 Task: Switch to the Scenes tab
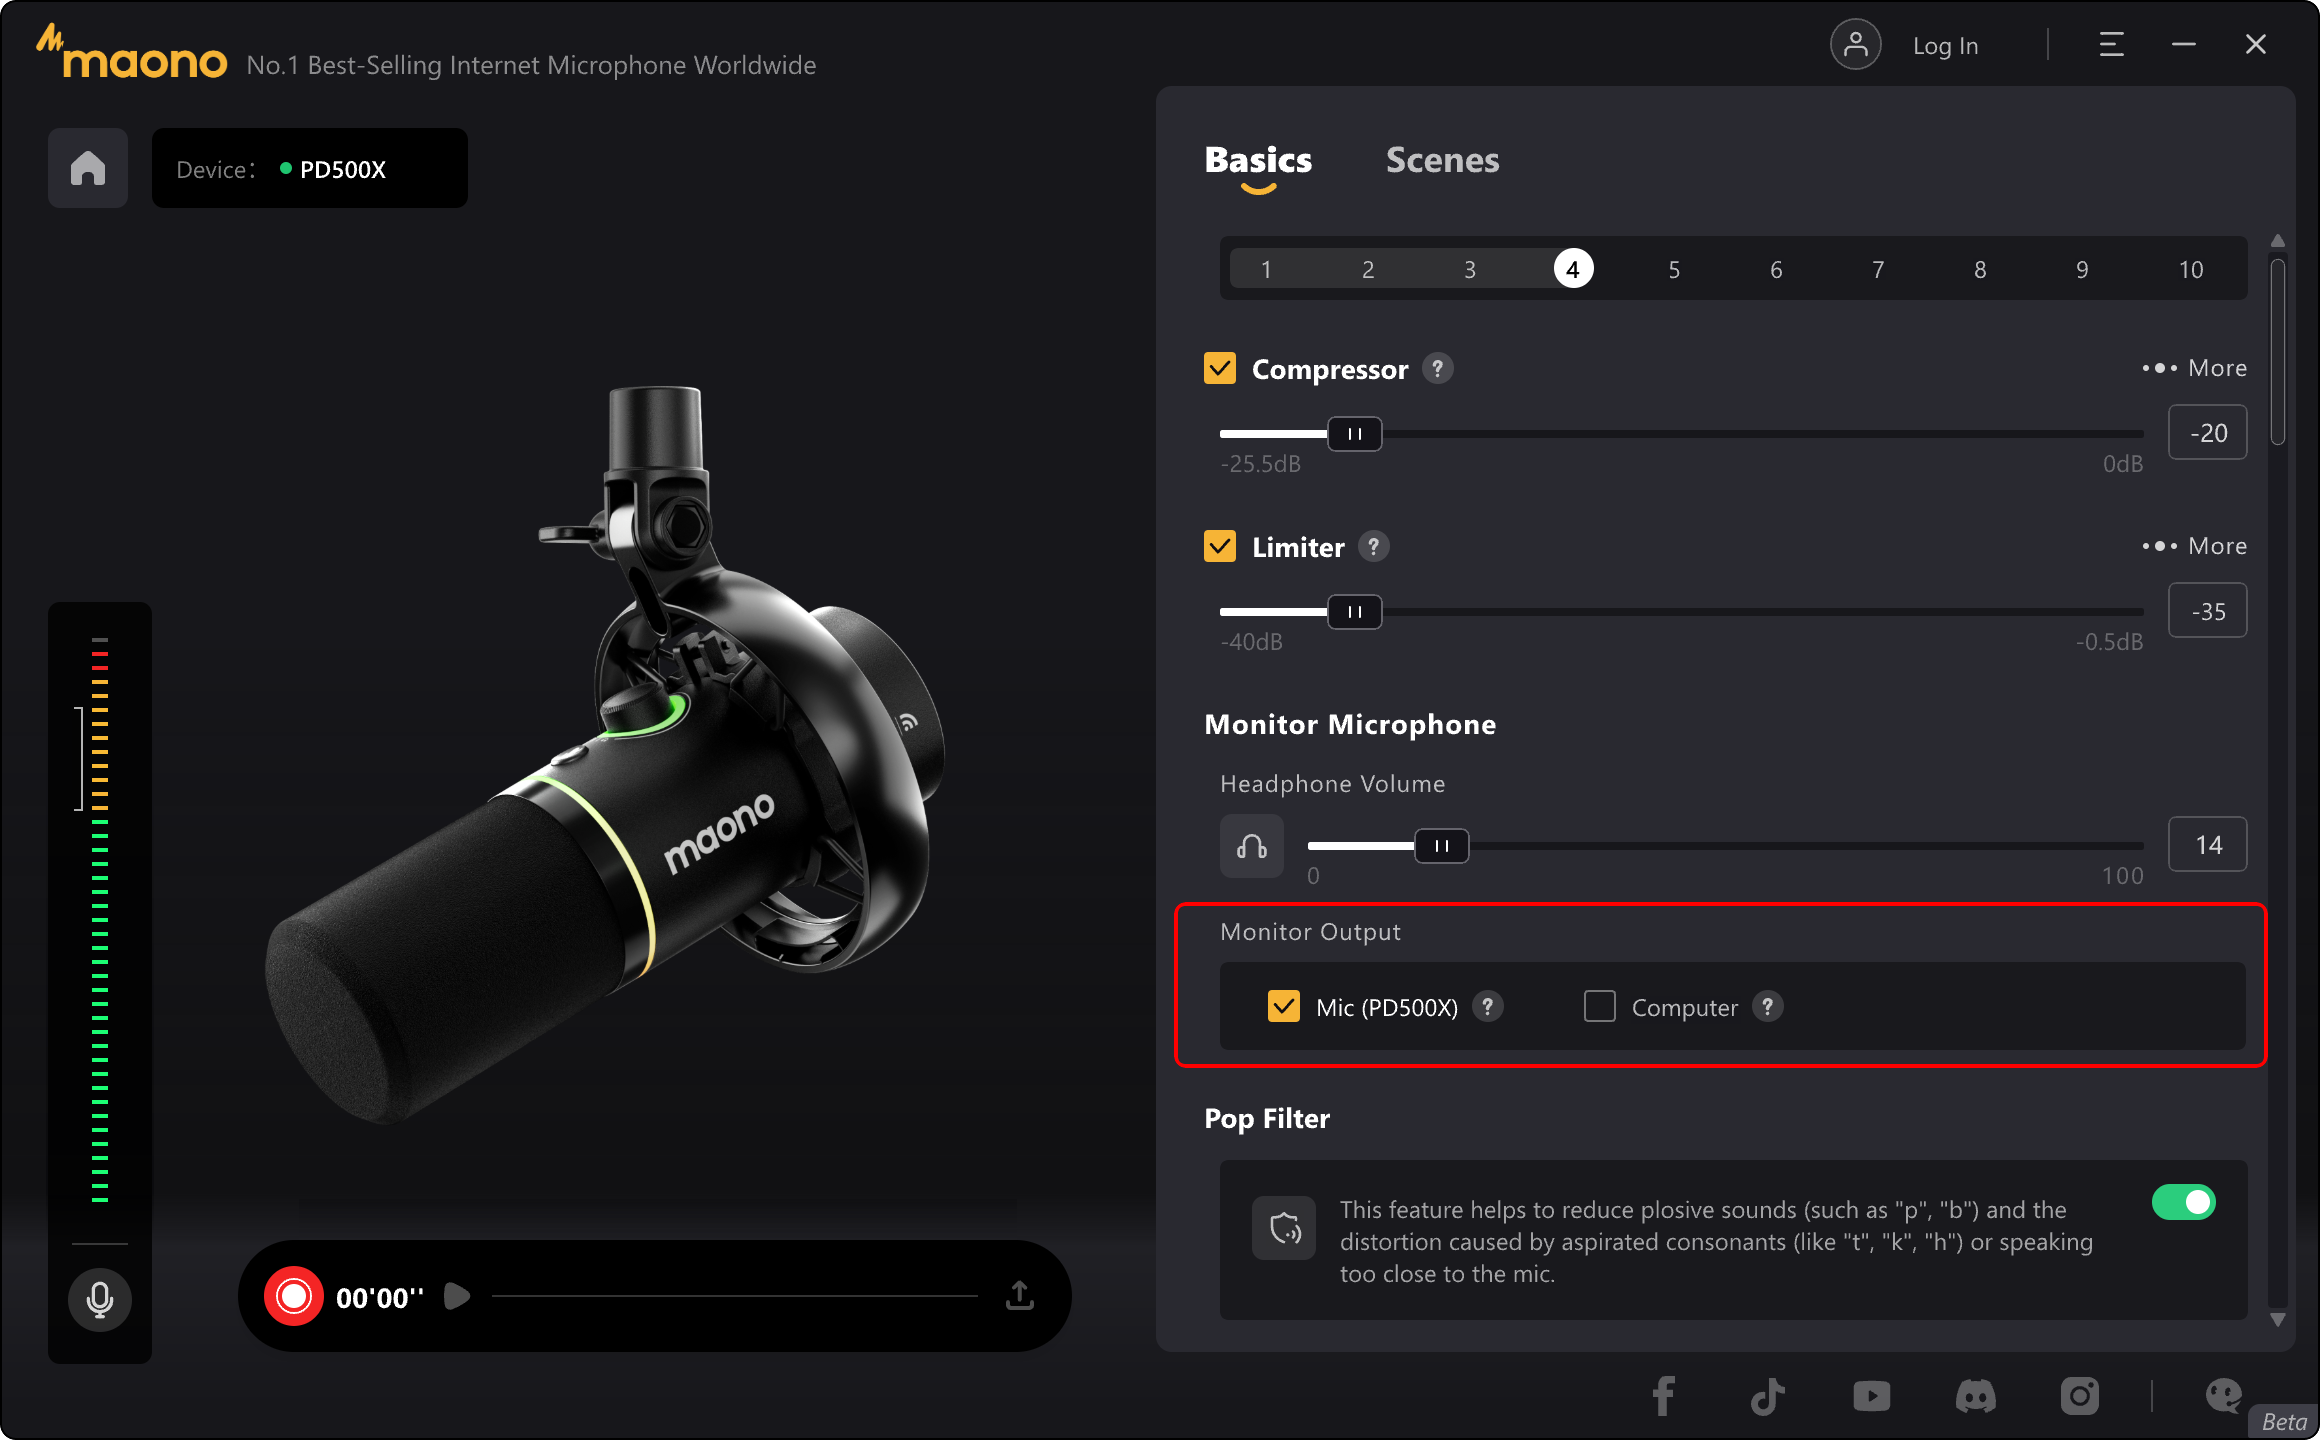[1442, 160]
